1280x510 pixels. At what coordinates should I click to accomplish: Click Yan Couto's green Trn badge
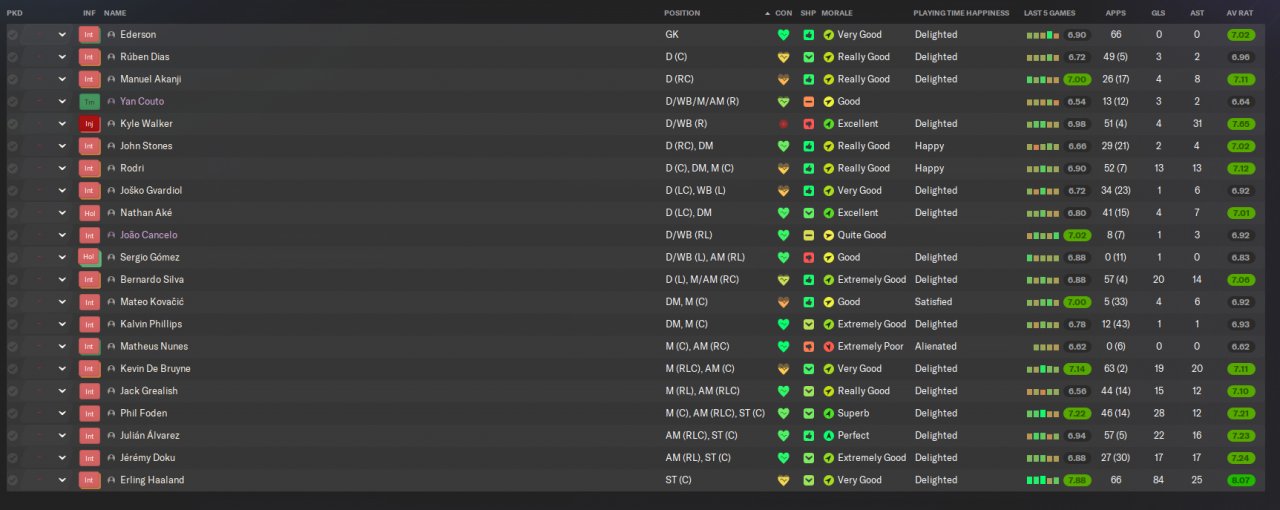tap(90, 101)
